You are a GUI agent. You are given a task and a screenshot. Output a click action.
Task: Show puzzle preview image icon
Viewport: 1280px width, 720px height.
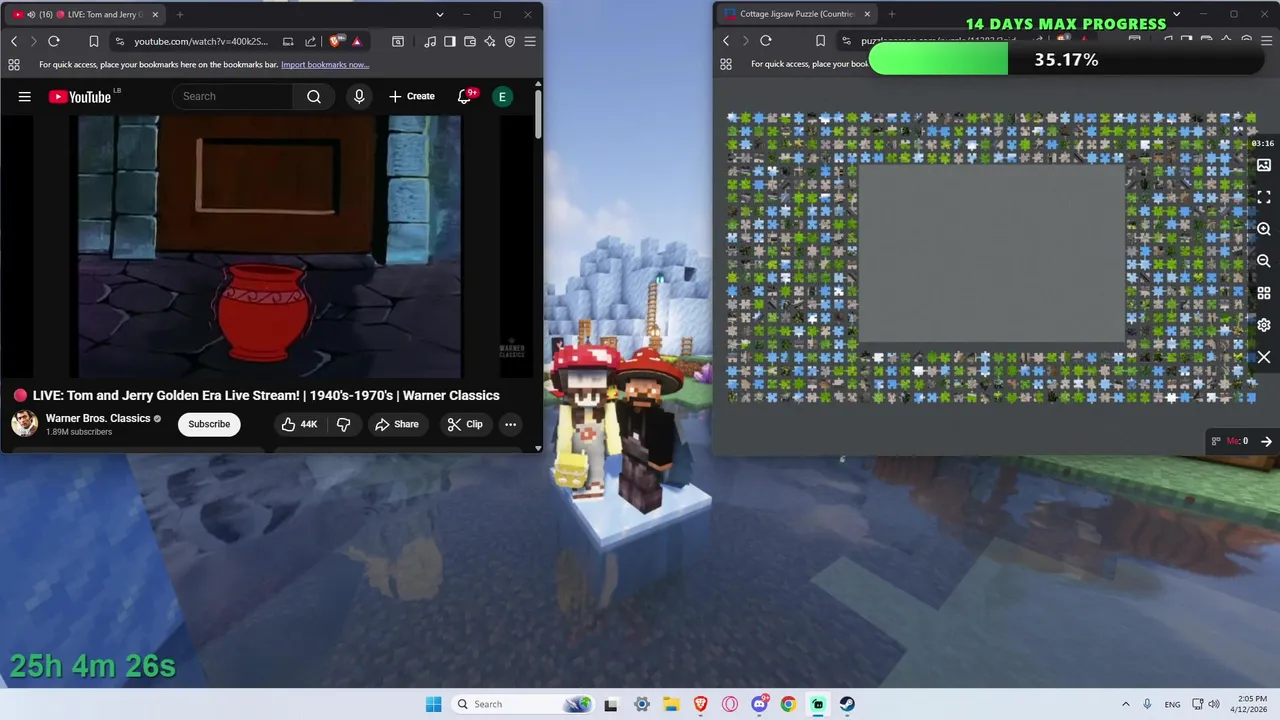point(1264,165)
